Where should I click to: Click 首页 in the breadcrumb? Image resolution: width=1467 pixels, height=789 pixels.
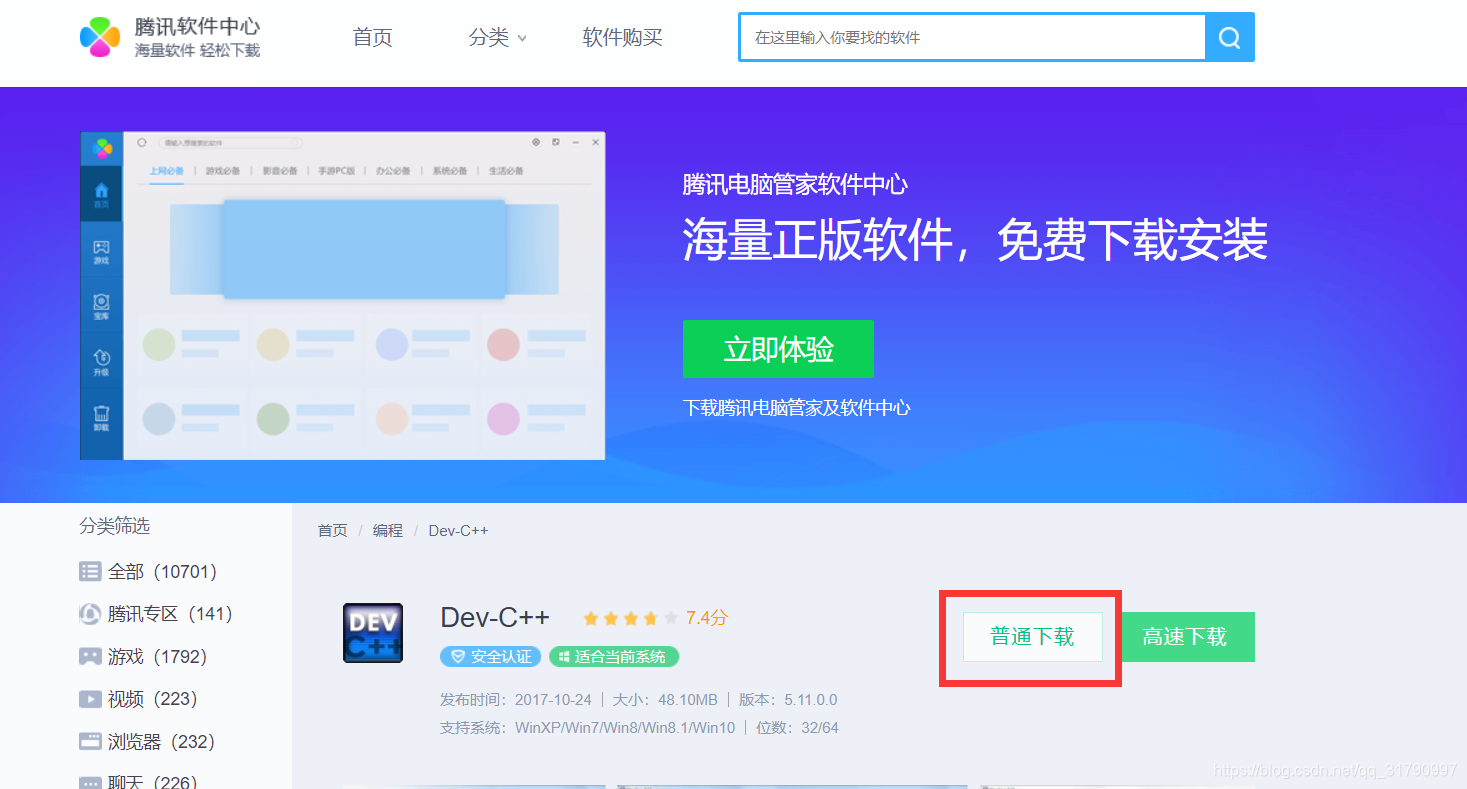(333, 531)
